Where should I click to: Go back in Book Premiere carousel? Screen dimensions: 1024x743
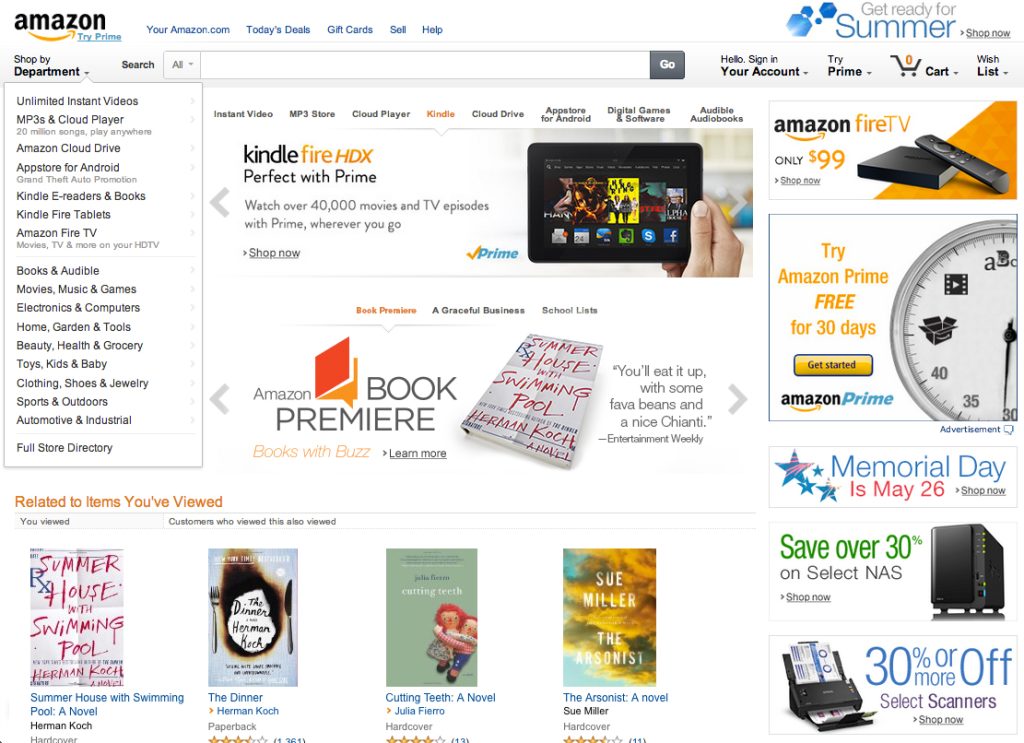220,399
